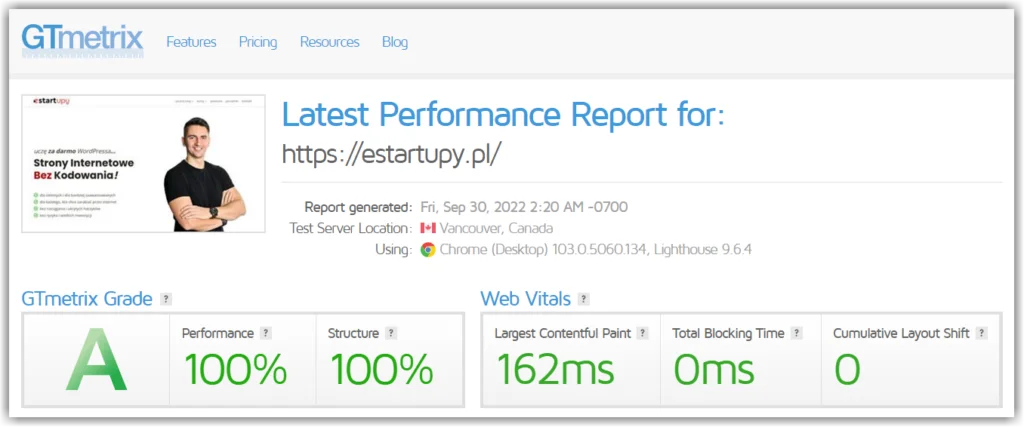
Task: Click the https://estartupy.pl/ URL link
Action: coord(392,153)
